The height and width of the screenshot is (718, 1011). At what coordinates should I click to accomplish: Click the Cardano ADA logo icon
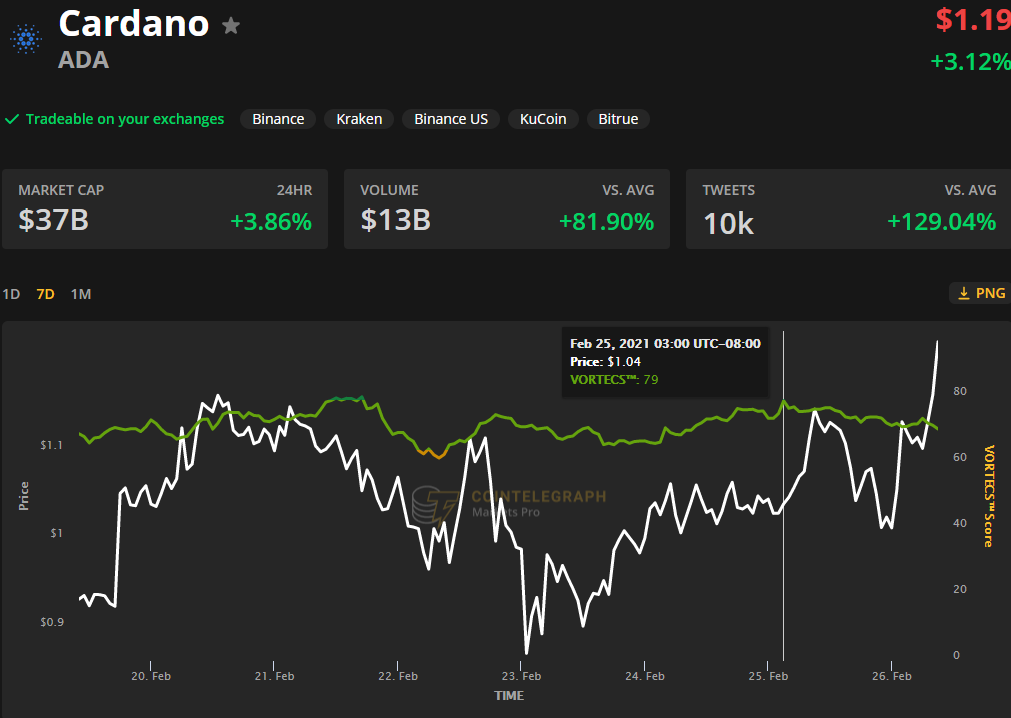(x=24, y=38)
